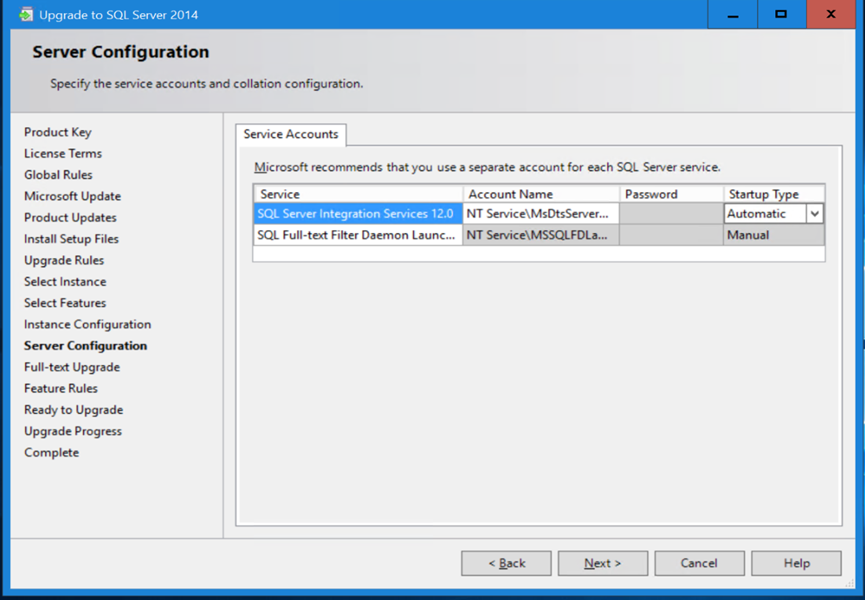
Task: Open the Startup Type dropdown for Integration Services
Action: (815, 214)
